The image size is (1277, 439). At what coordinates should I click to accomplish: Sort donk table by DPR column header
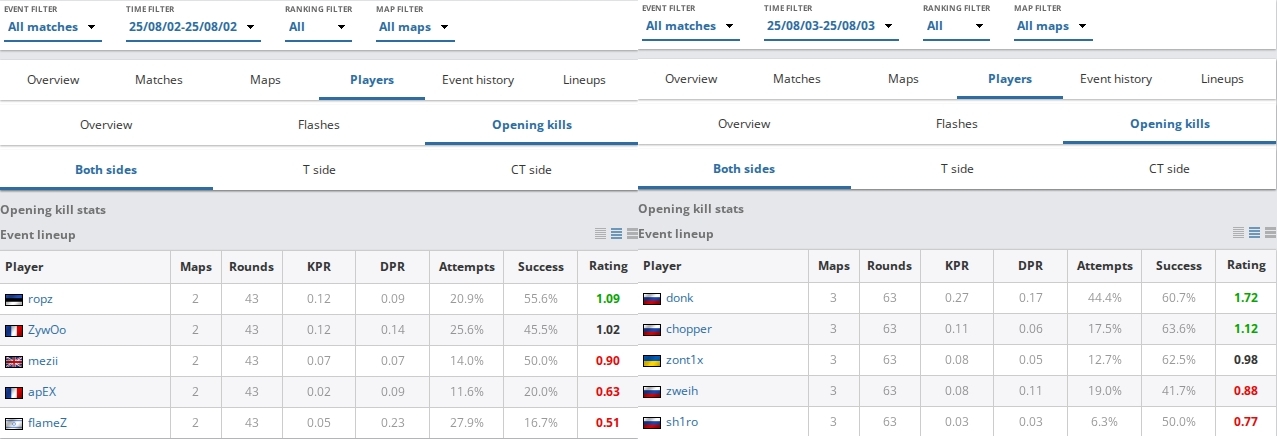1030,266
